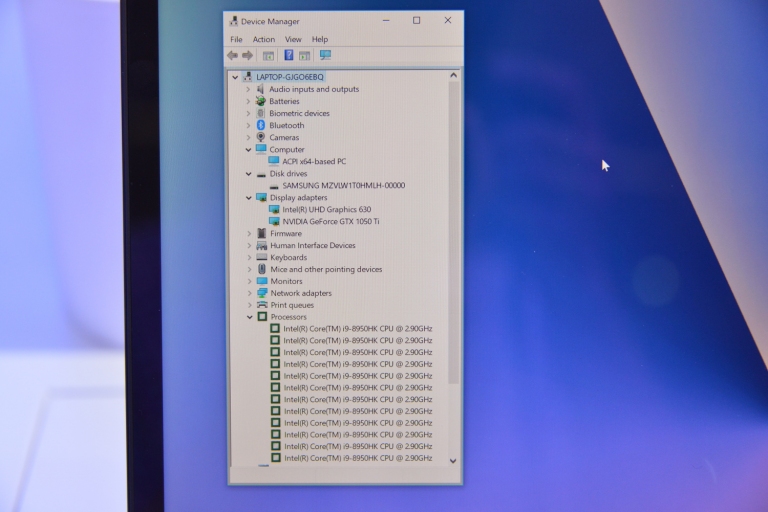The width and height of the screenshot is (768, 512).
Task: Expand the Monitors tree node
Action: pyautogui.click(x=249, y=281)
